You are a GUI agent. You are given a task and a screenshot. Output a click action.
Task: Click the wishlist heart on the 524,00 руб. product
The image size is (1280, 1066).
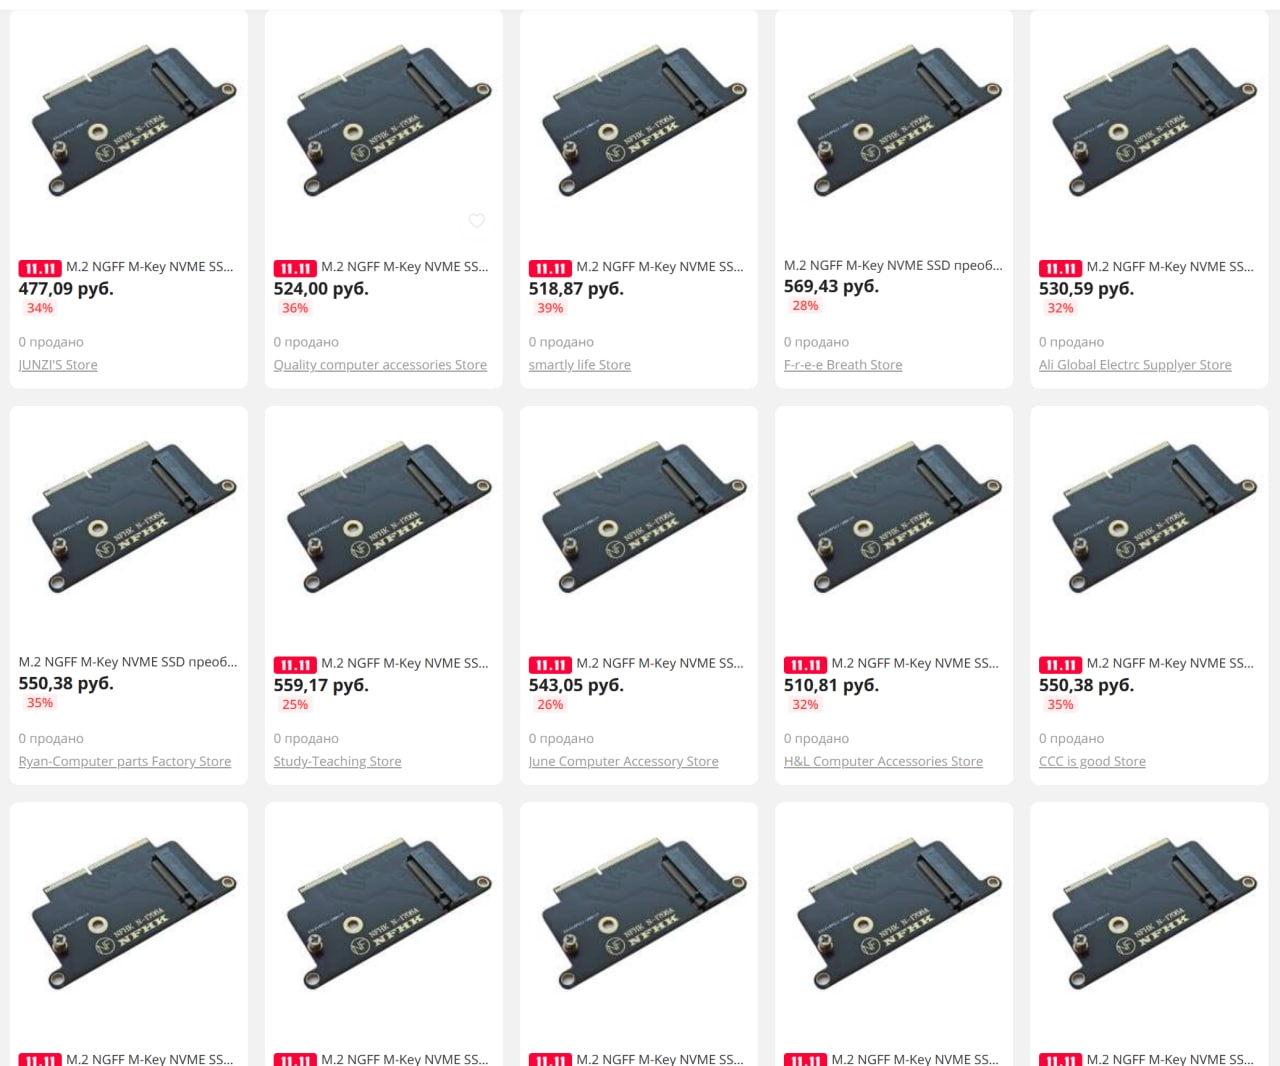477,221
